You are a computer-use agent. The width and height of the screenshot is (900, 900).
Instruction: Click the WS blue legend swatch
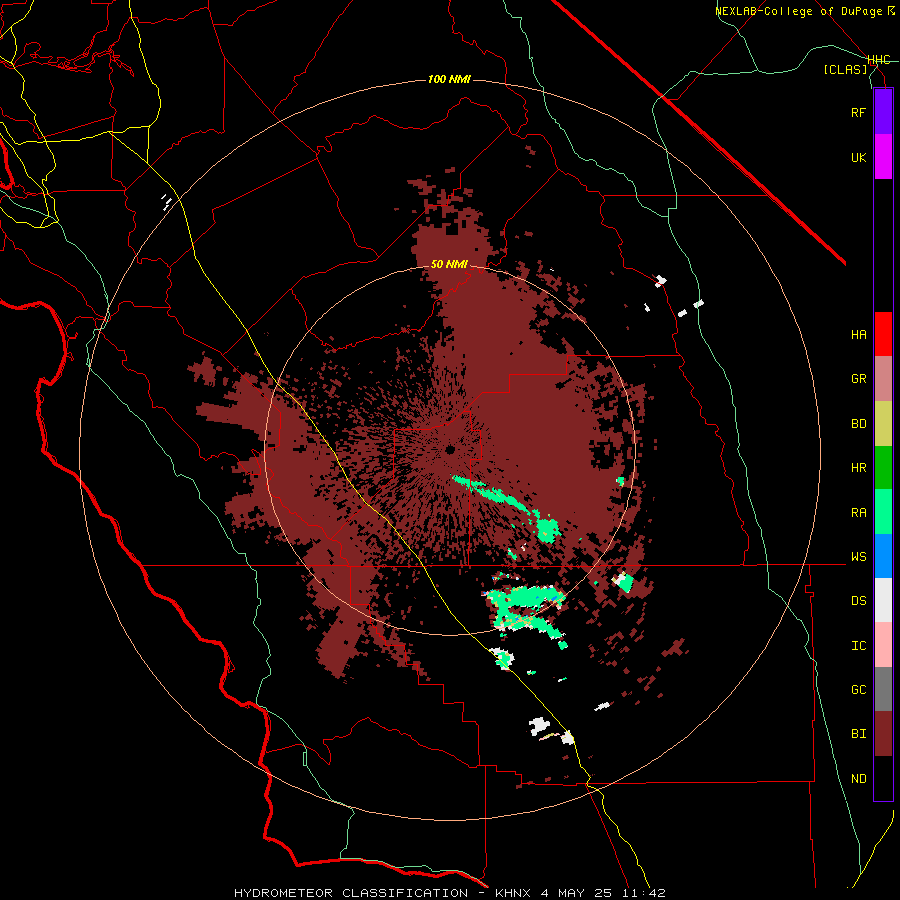pos(883,556)
